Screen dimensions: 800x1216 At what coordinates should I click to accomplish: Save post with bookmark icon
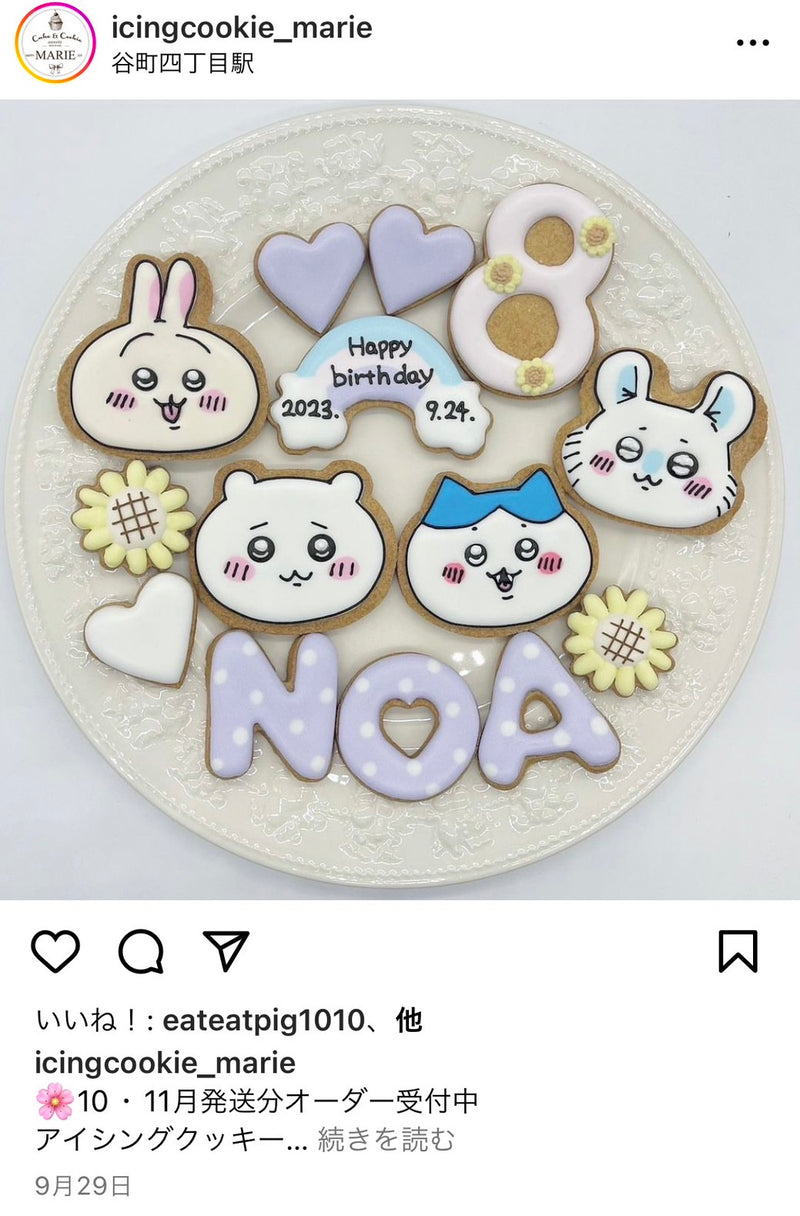738,951
